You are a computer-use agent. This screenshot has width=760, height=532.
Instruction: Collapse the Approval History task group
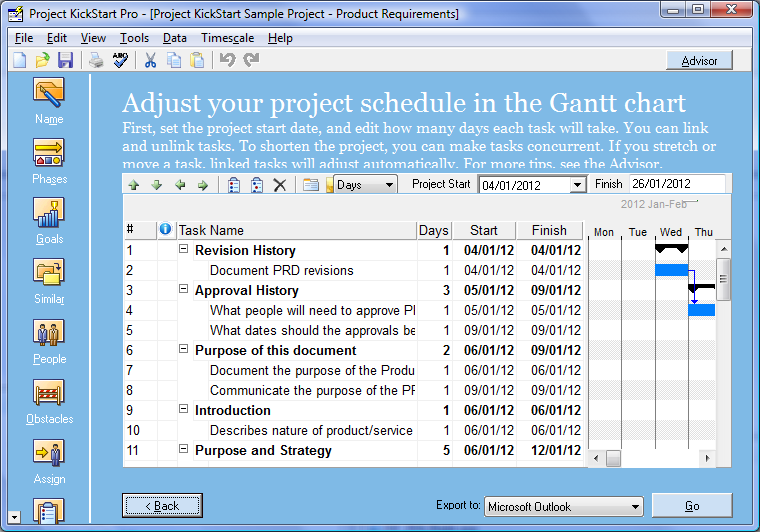(184, 289)
